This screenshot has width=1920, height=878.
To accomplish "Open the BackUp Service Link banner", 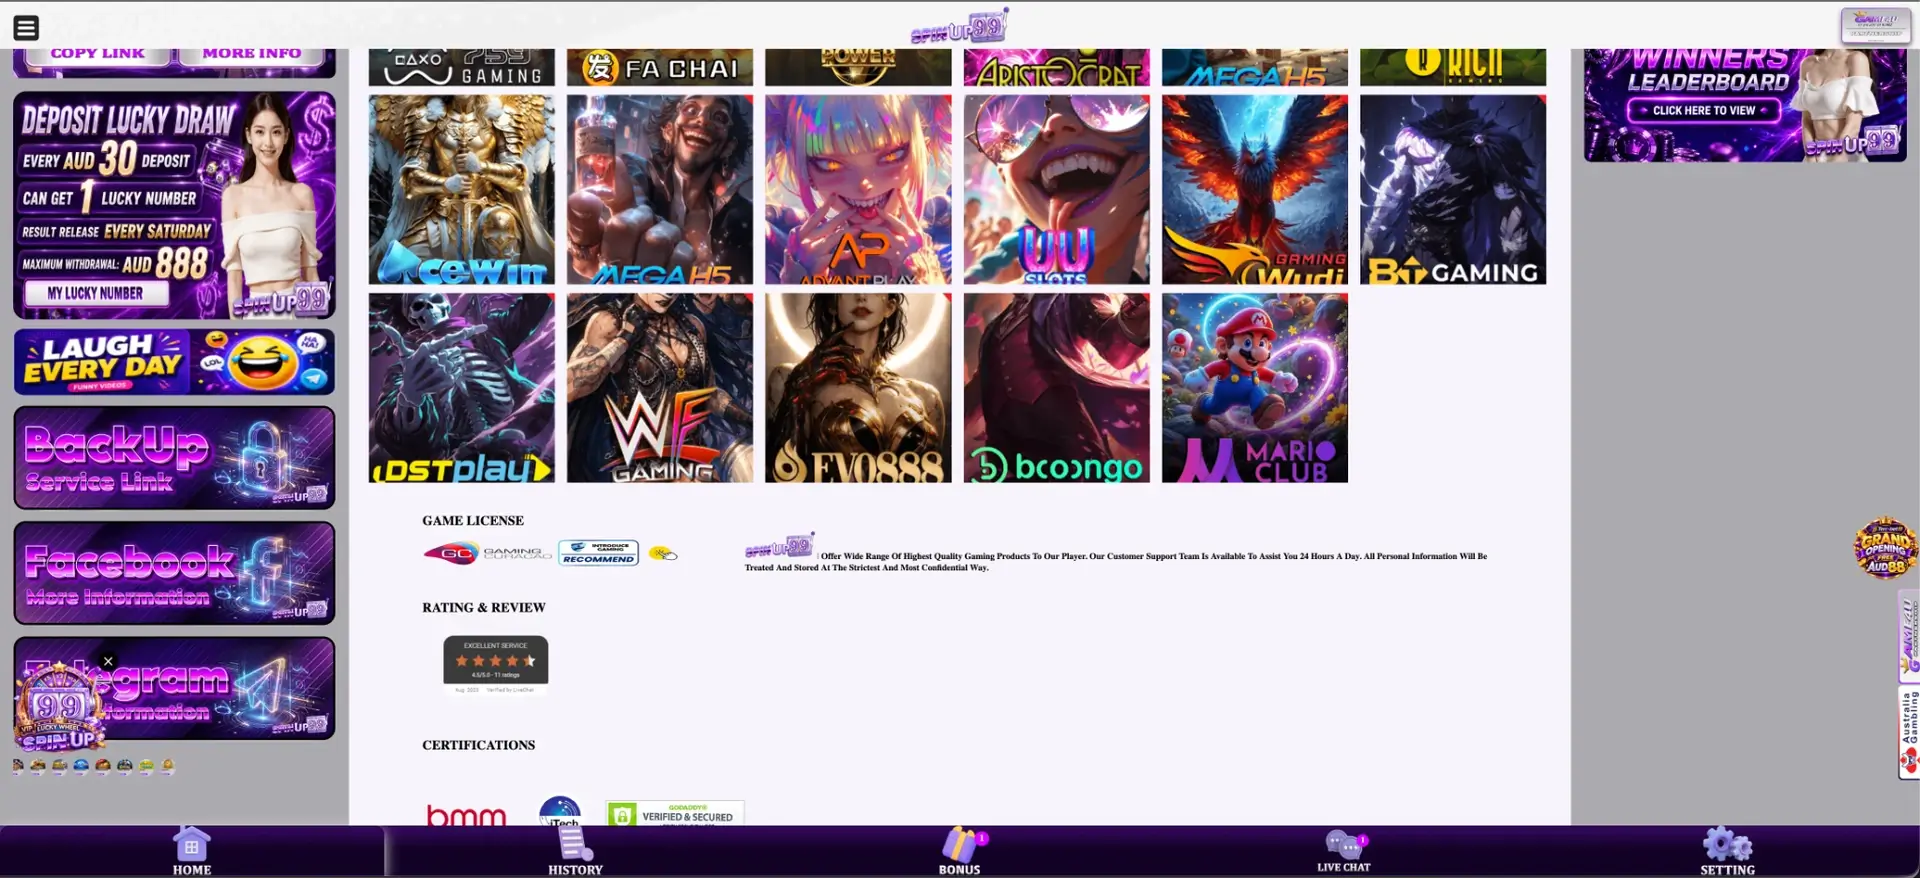I will pyautogui.click(x=174, y=458).
